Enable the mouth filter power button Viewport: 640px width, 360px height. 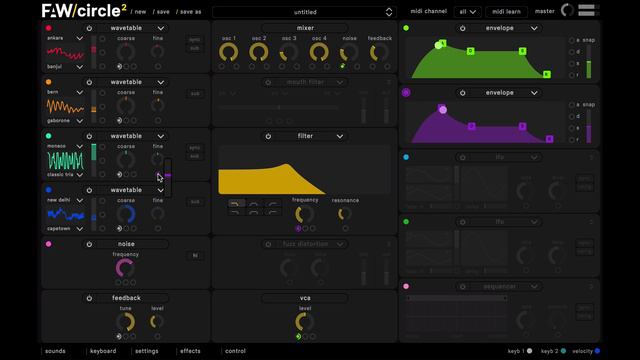(268, 82)
